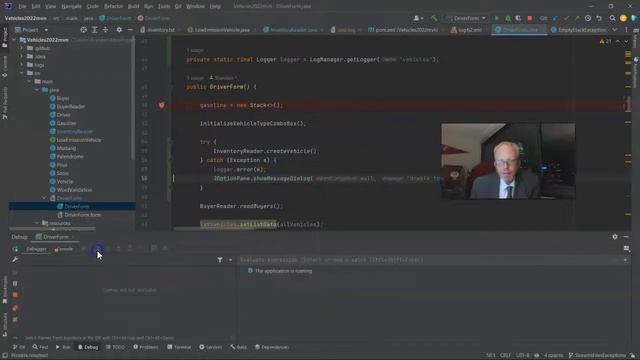Stop the running process with red square icon

pos(530,18)
